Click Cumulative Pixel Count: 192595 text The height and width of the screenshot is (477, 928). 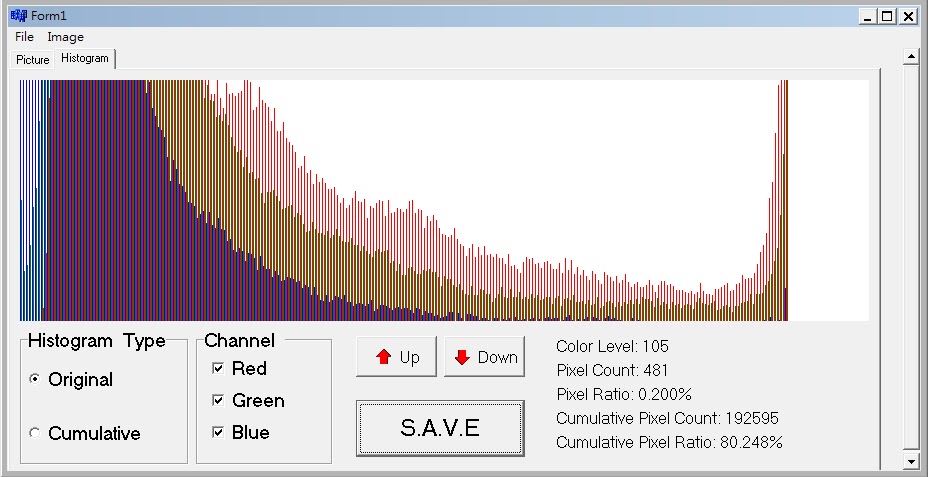pyautogui.click(x=668, y=418)
